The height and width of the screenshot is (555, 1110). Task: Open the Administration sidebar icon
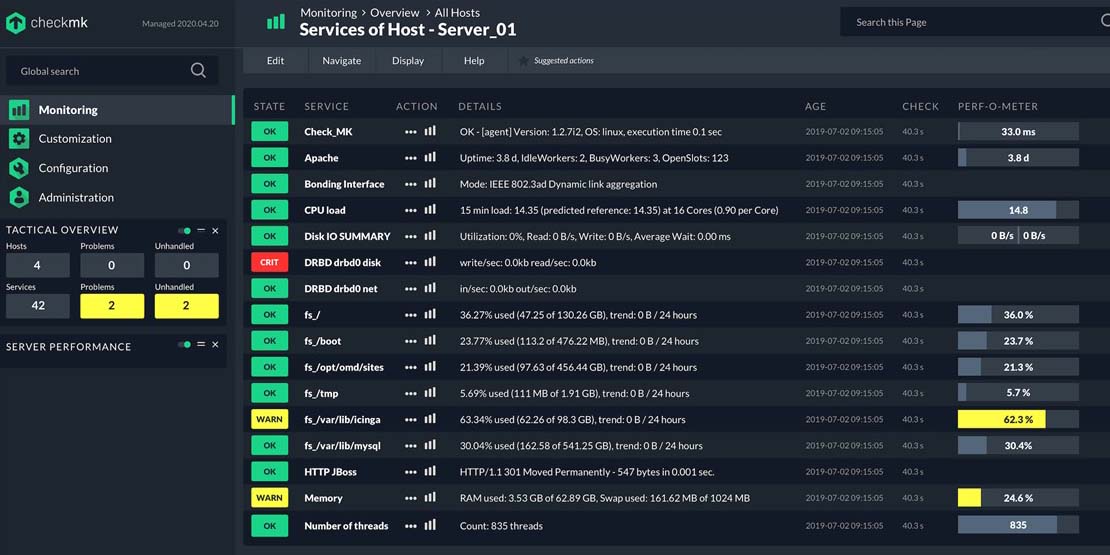(19, 198)
